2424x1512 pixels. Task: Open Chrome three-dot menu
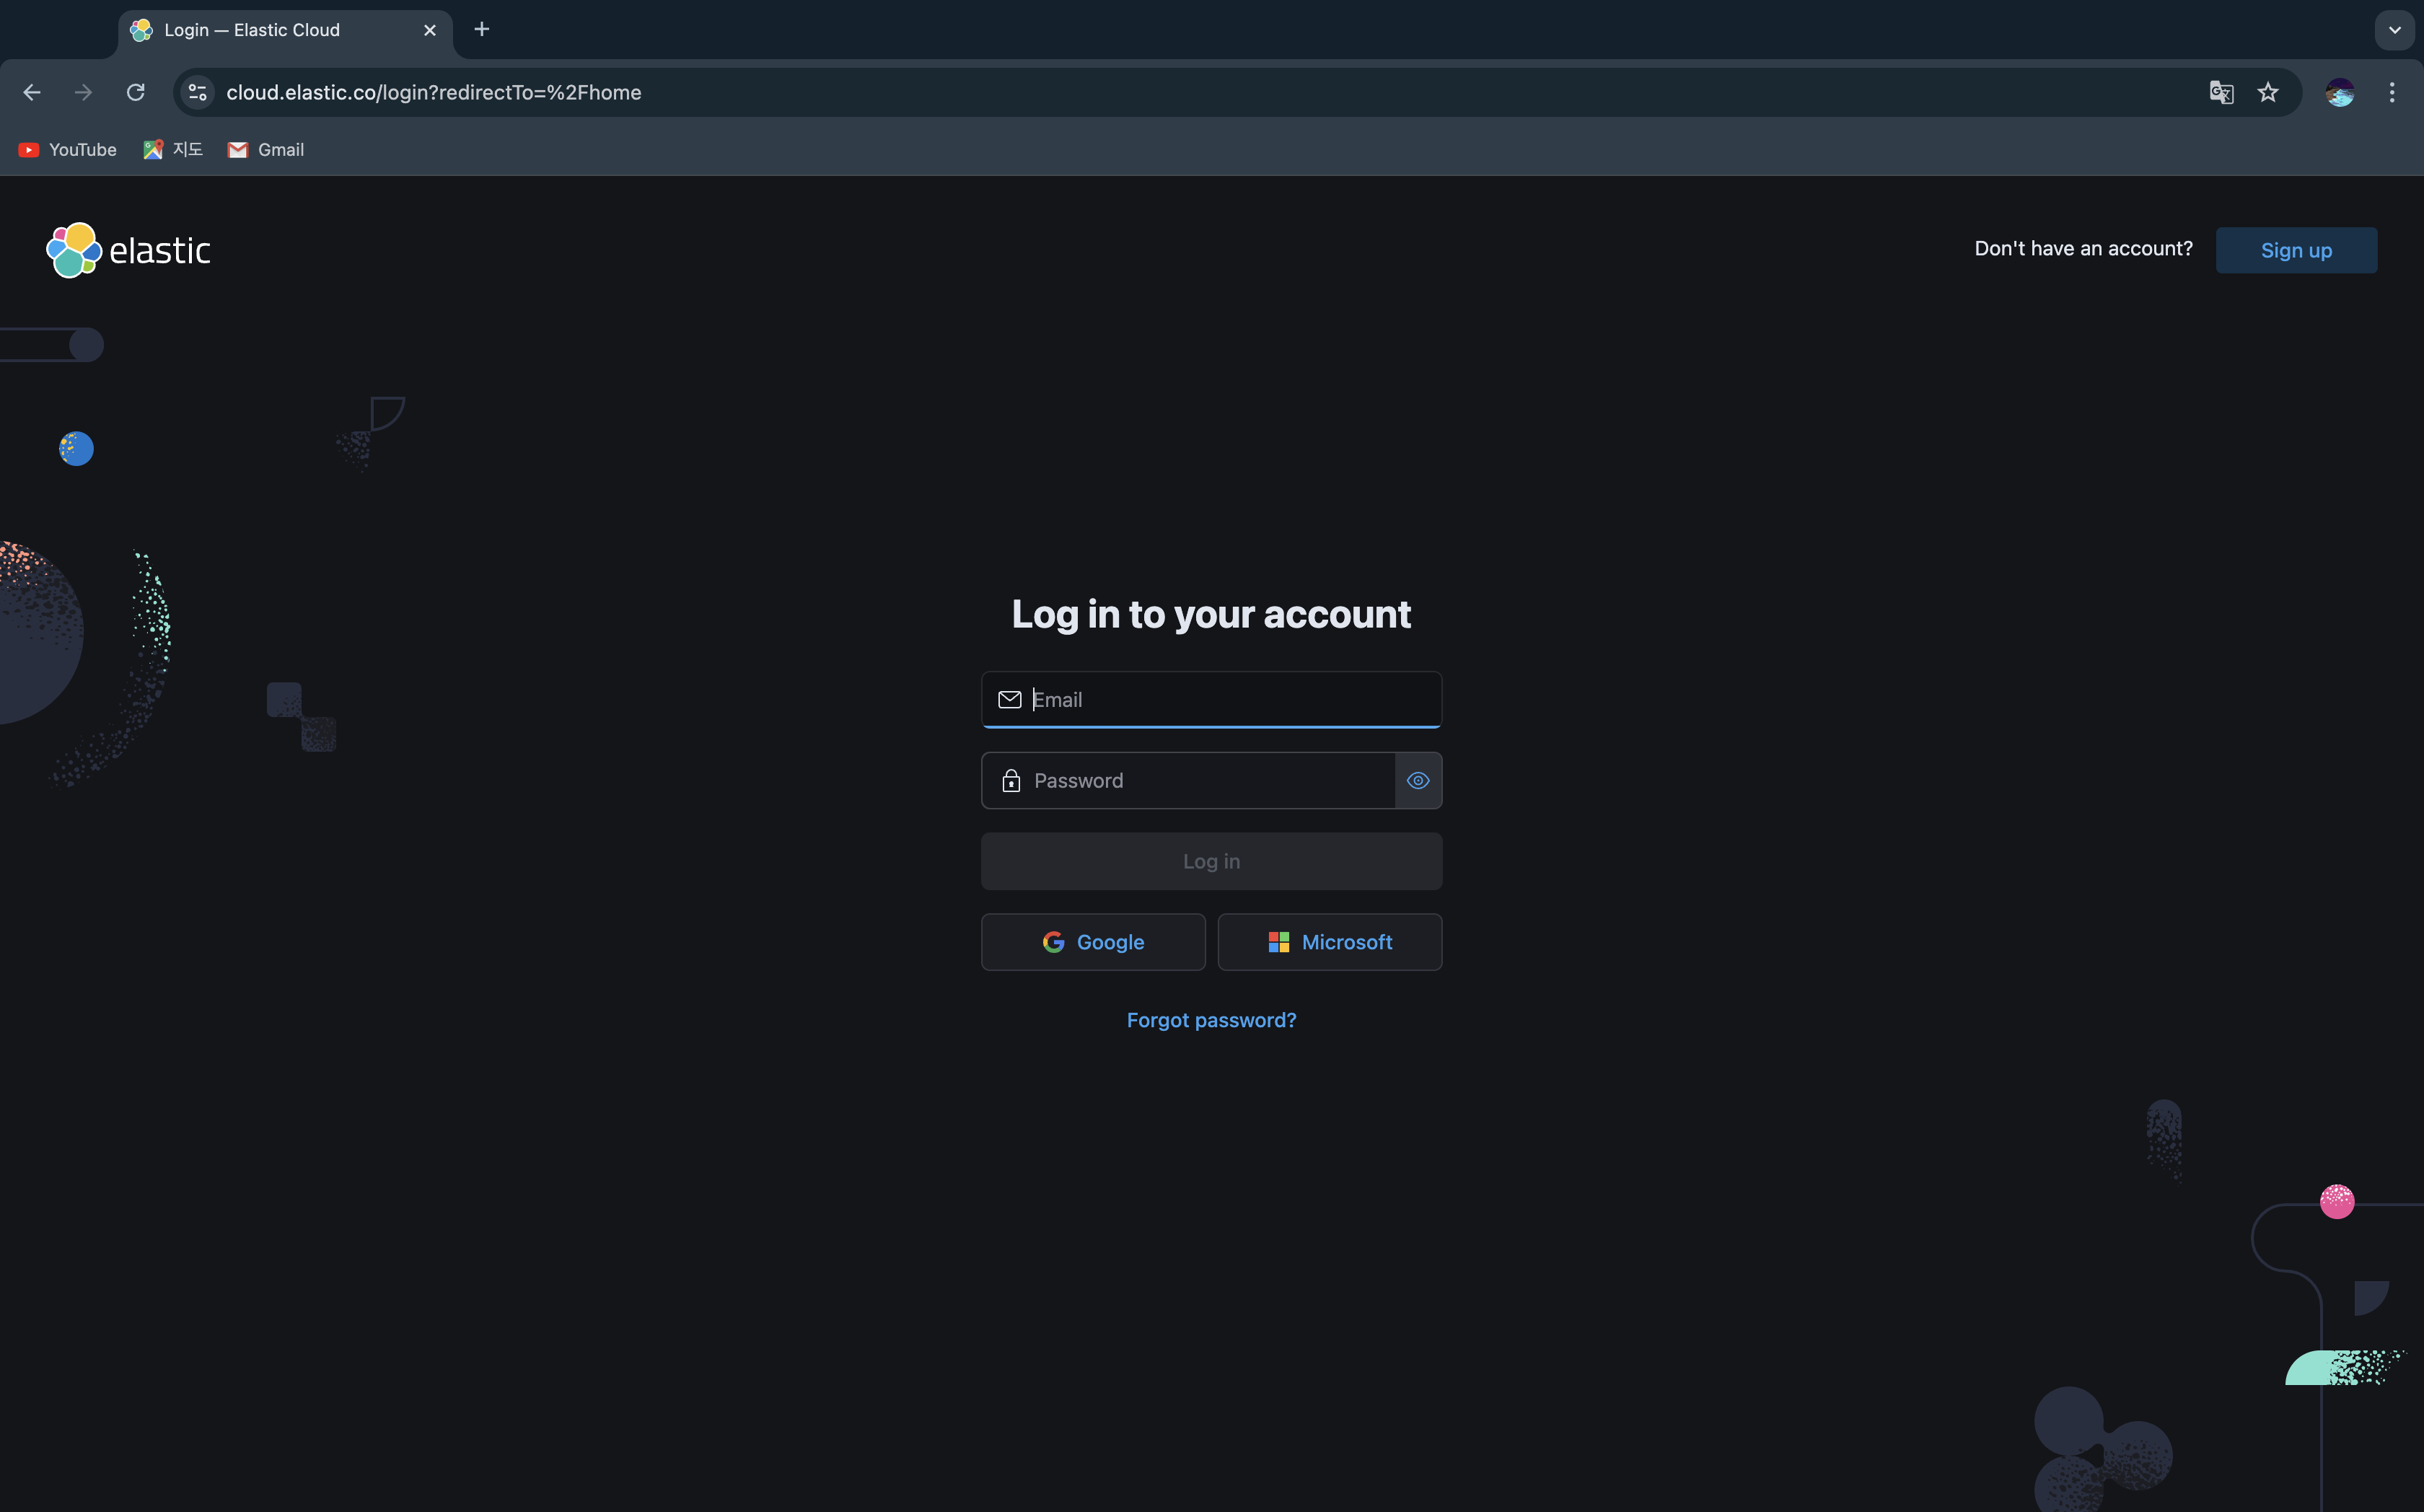tap(2392, 92)
